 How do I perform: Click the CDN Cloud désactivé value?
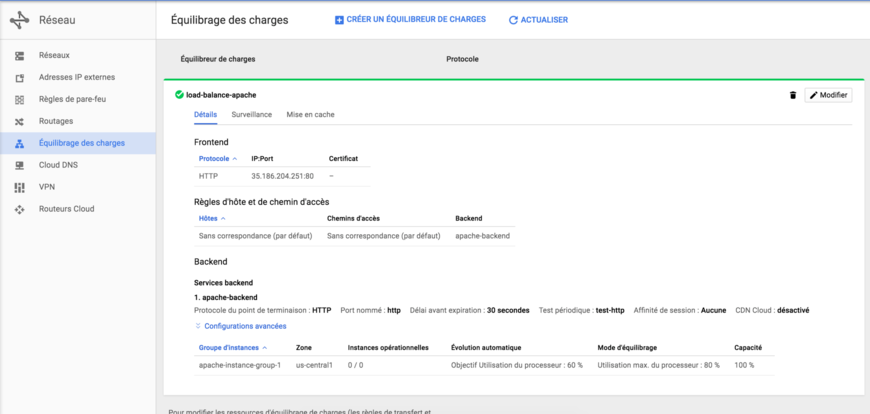click(793, 310)
